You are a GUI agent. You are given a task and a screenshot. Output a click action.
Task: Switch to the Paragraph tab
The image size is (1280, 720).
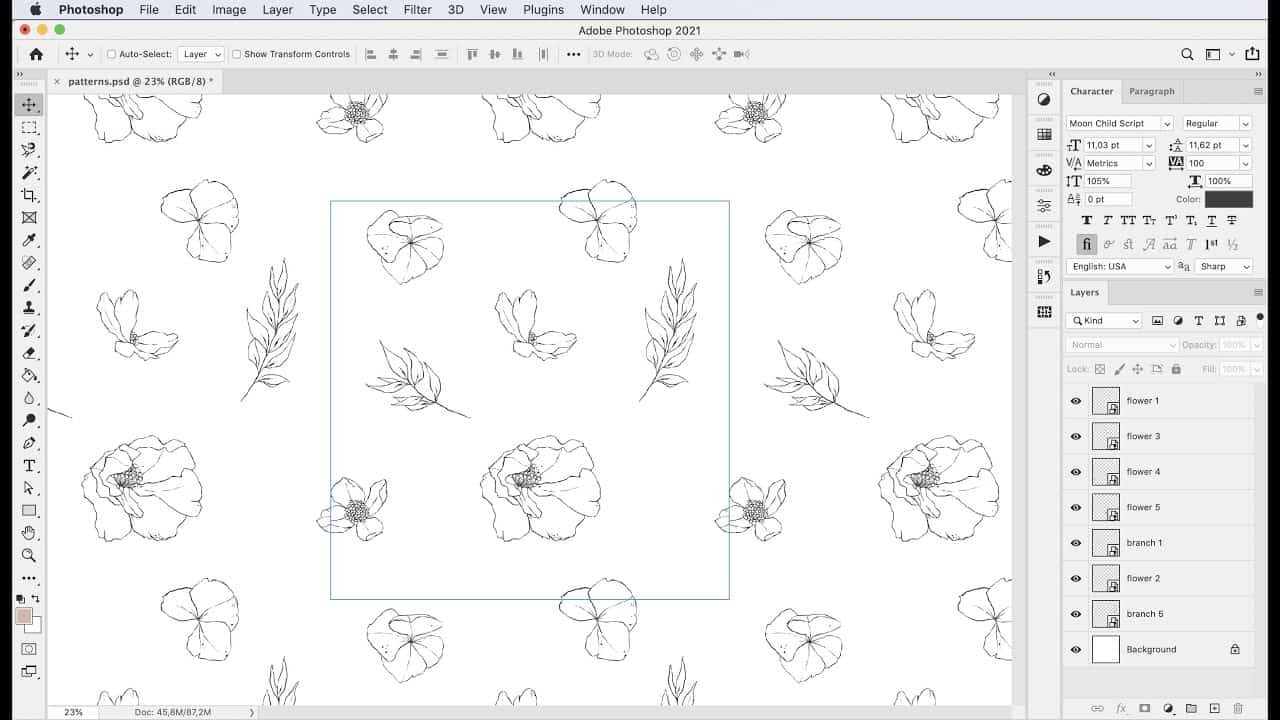(1151, 91)
